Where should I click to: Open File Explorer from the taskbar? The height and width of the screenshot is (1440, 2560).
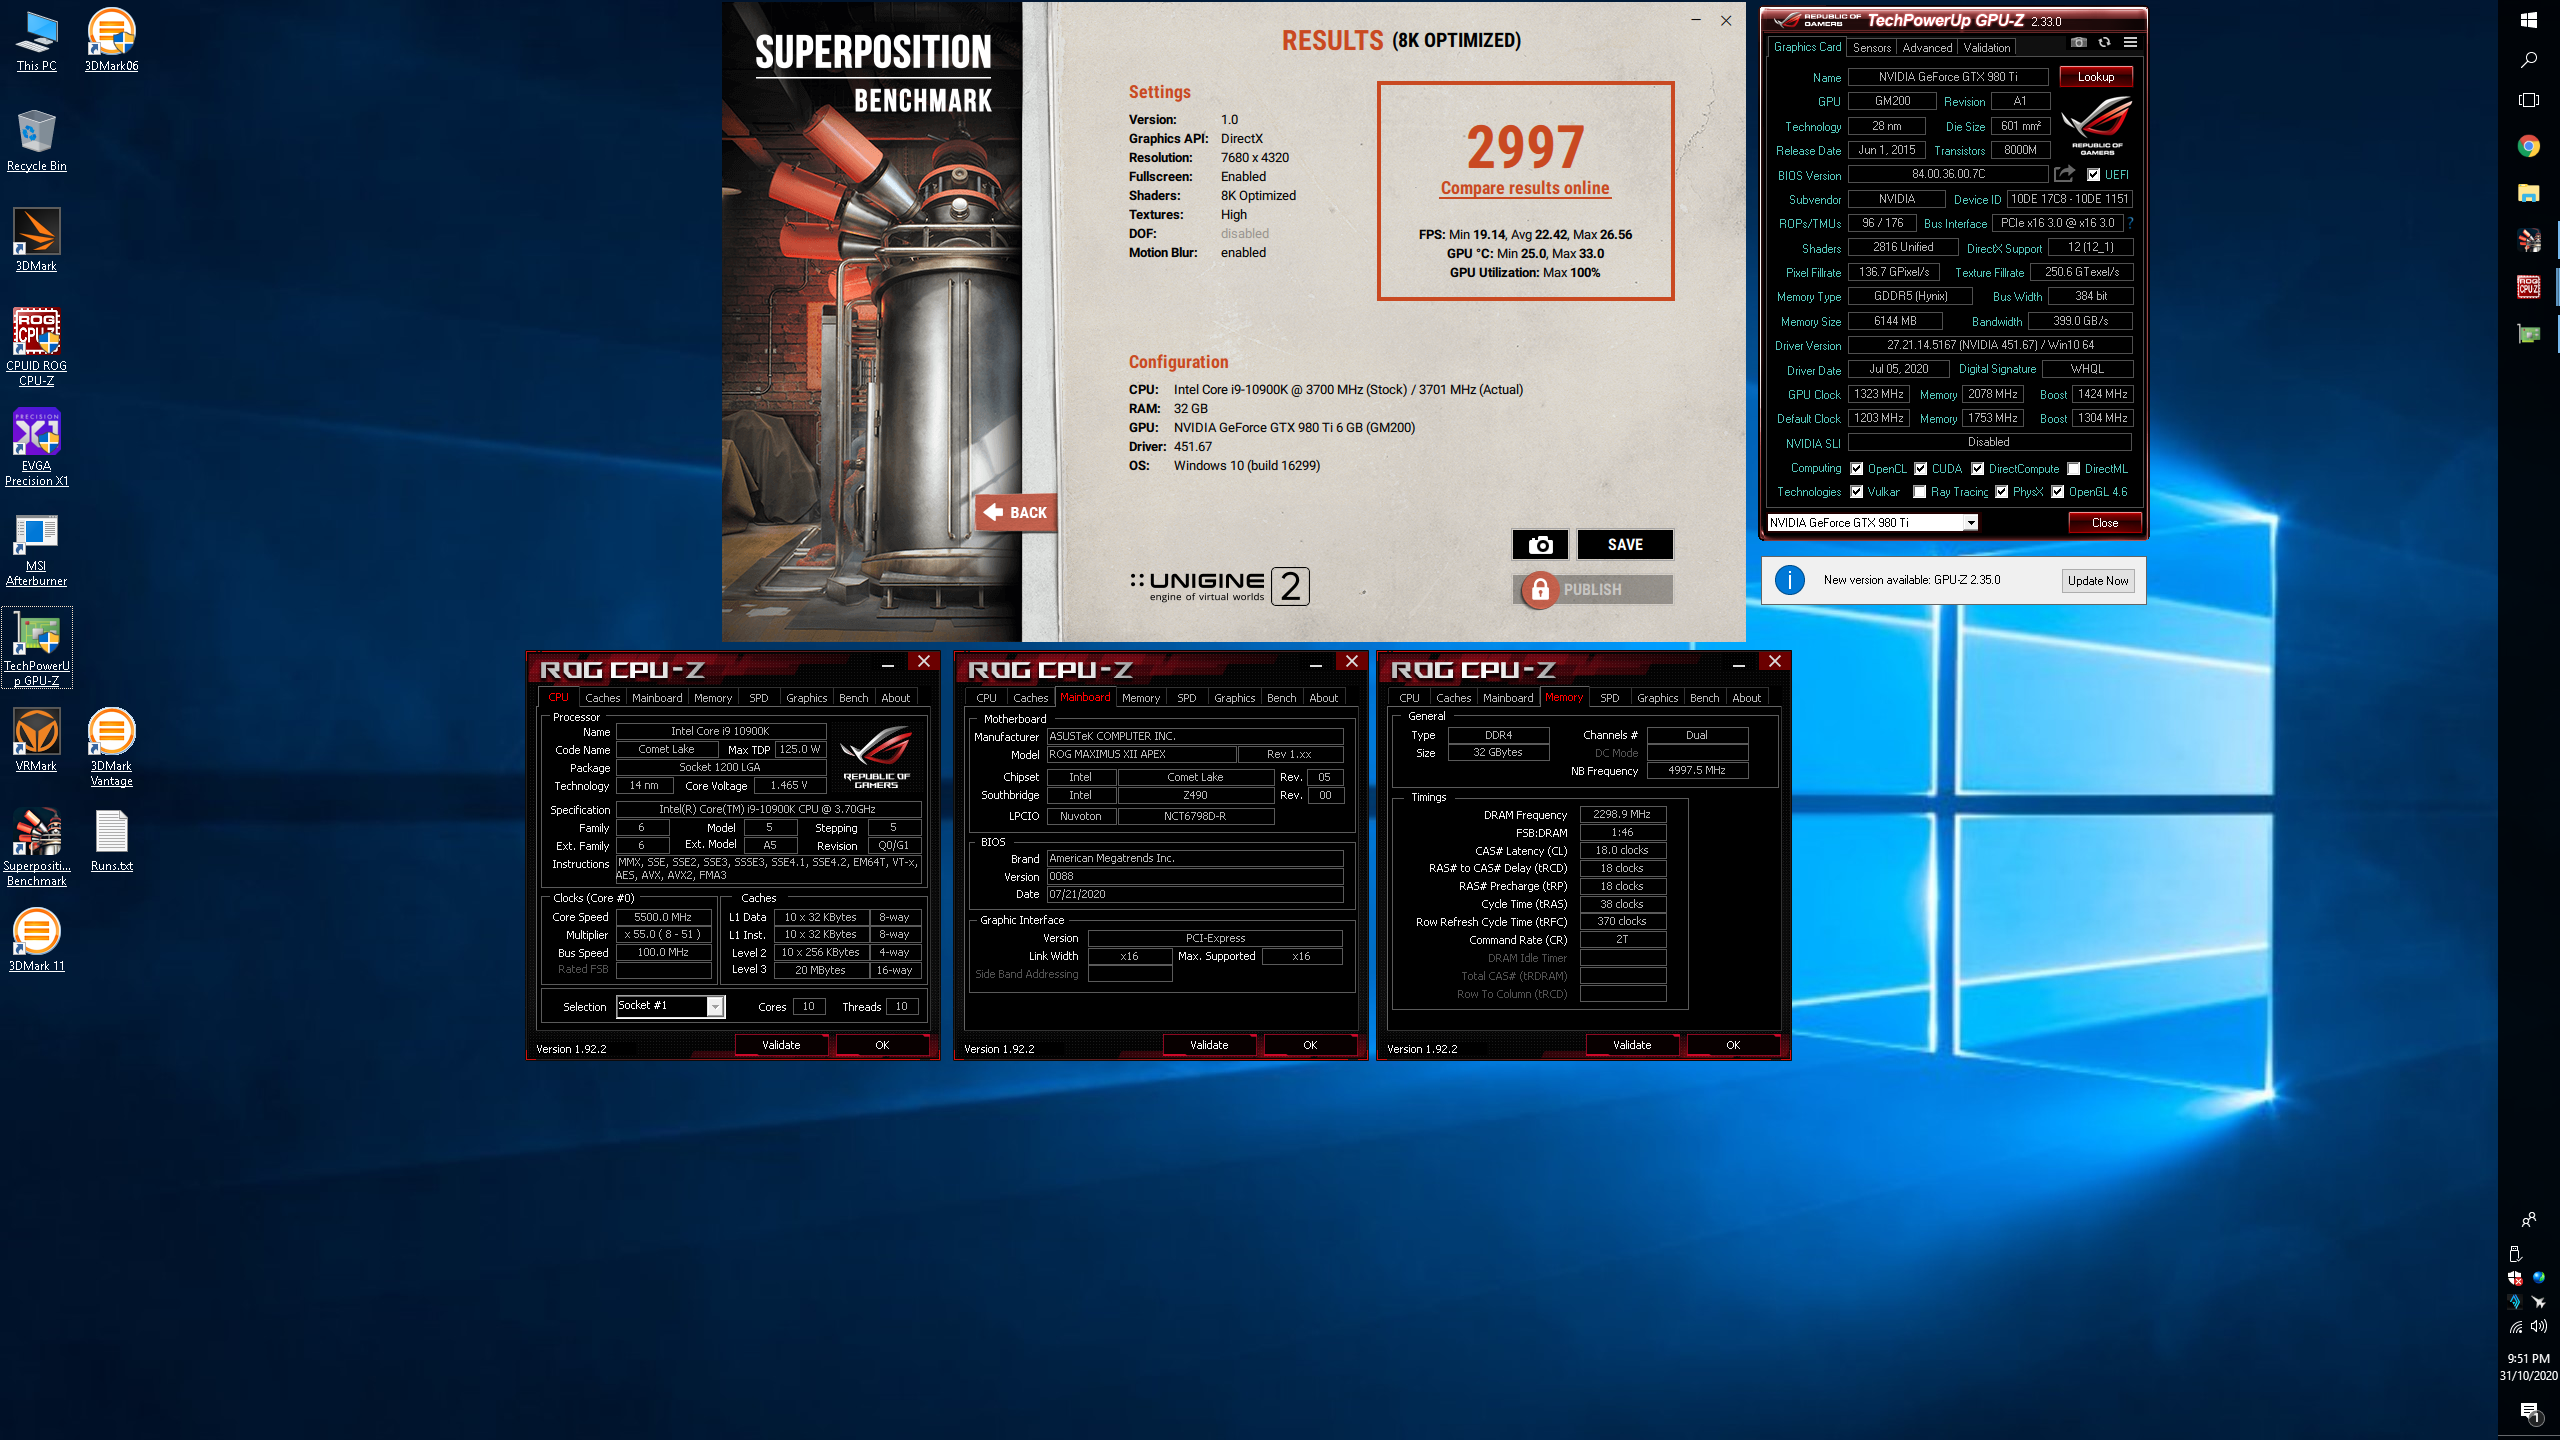pyautogui.click(x=2528, y=194)
